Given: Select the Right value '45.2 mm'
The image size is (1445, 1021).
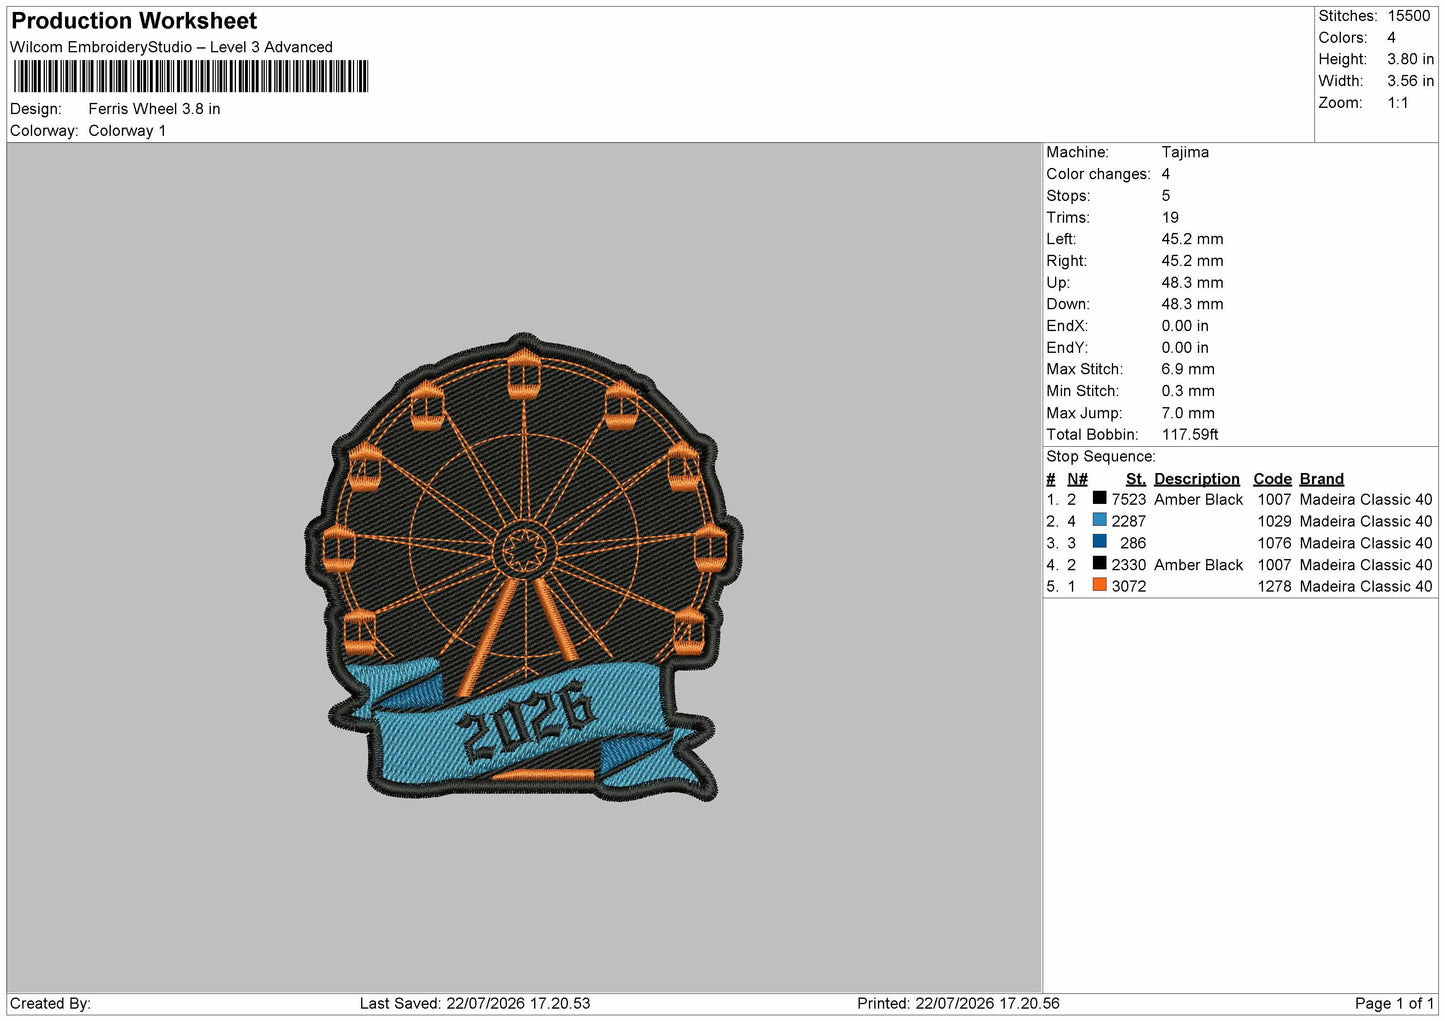Looking at the screenshot, I should coord(1192,261).
